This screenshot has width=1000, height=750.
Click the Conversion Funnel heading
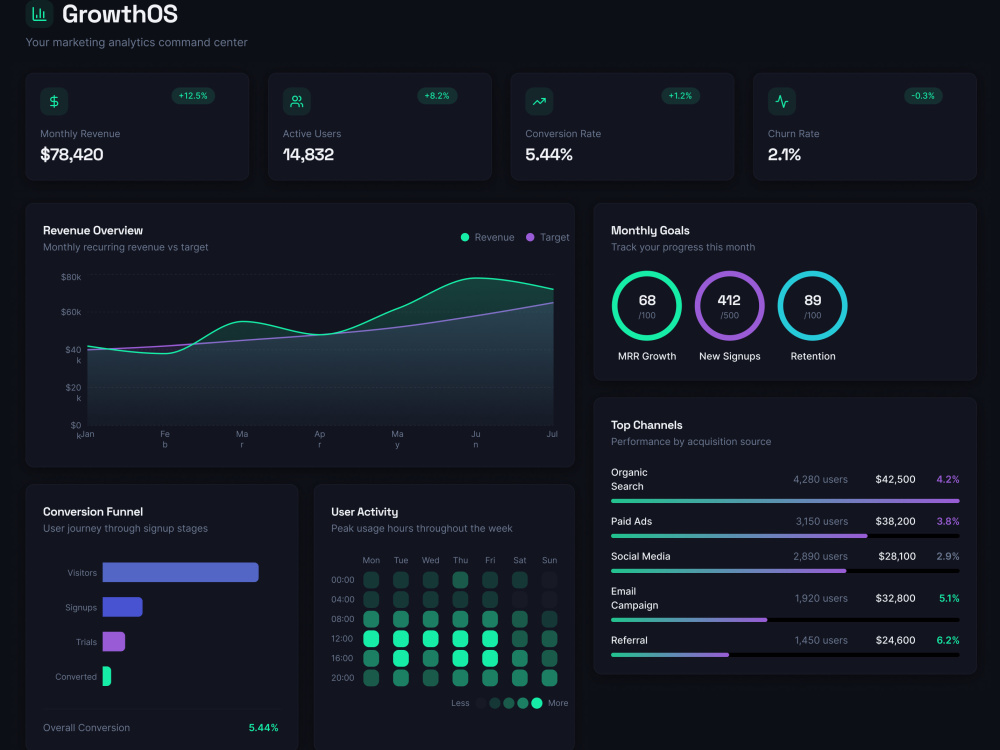93,512
